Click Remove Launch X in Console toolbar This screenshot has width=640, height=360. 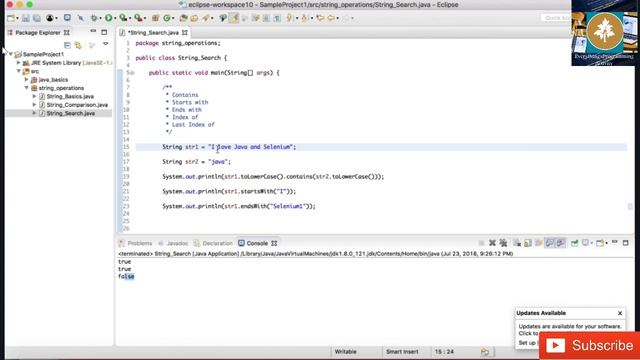492,243
